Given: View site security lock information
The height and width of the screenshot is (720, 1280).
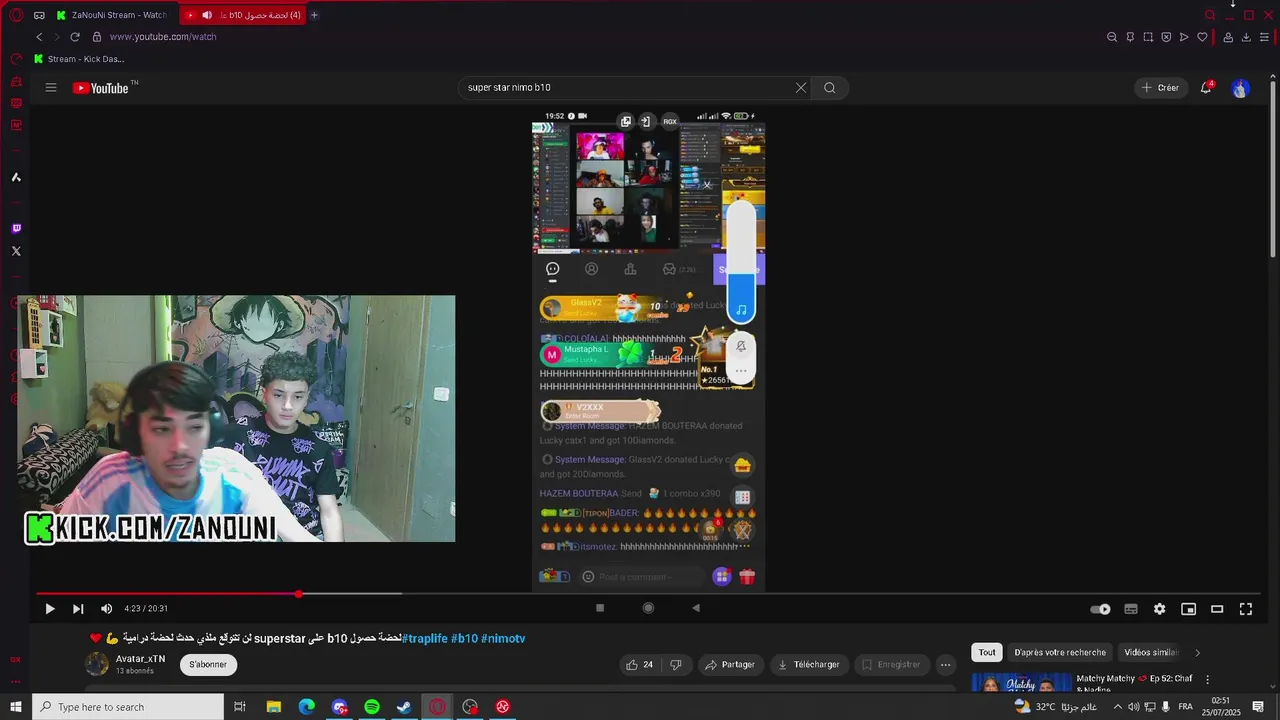Looking at the screenshot, I should [x=97, y=37].
